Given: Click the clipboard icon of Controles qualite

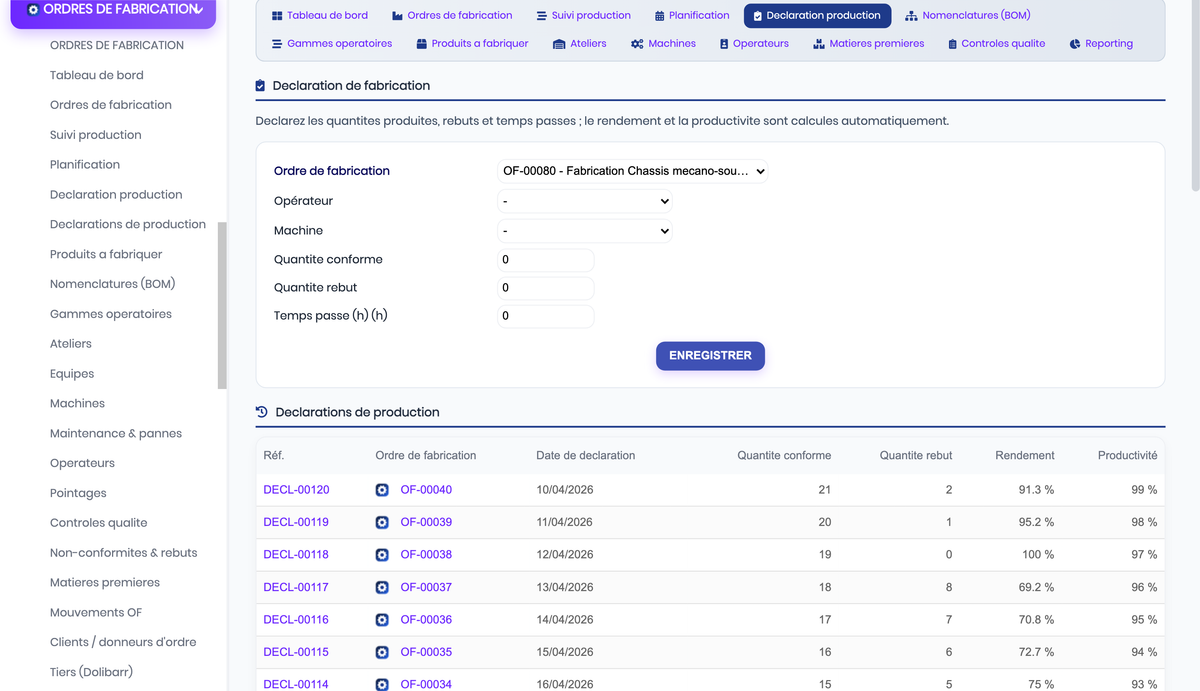Looking at the screenshot, I should pyautogui.click(x=952, y=44).
